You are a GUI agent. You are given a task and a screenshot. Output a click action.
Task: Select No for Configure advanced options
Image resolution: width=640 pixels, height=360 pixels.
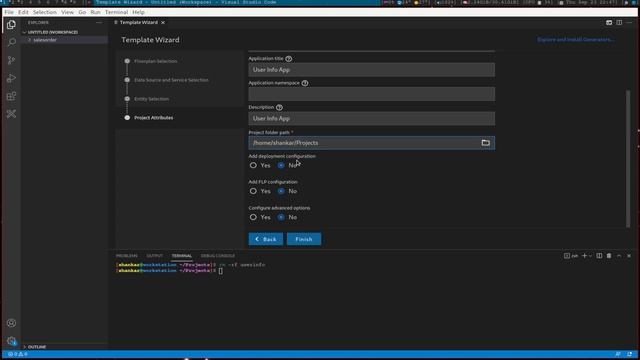(281, 217)
